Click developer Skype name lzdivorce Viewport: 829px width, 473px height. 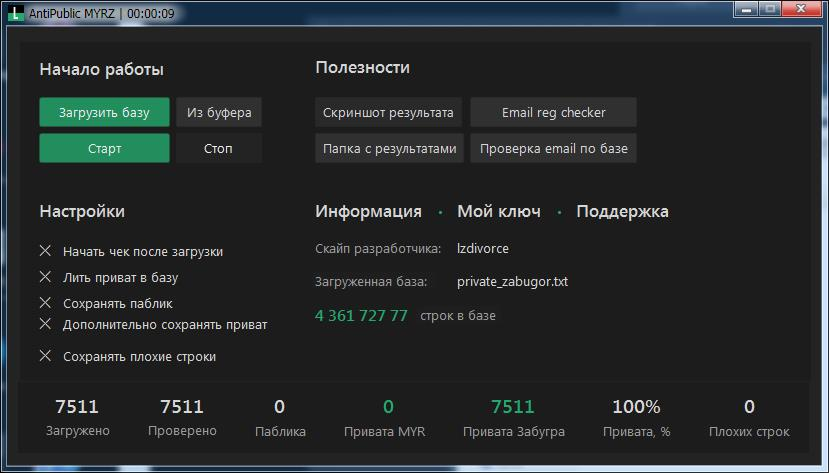(x=483, y=248)
